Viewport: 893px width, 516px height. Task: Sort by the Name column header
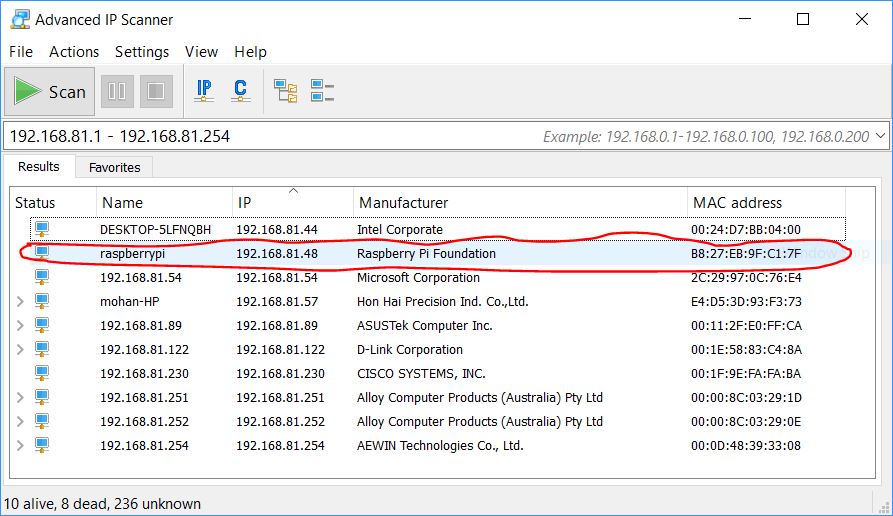(164, 203)
